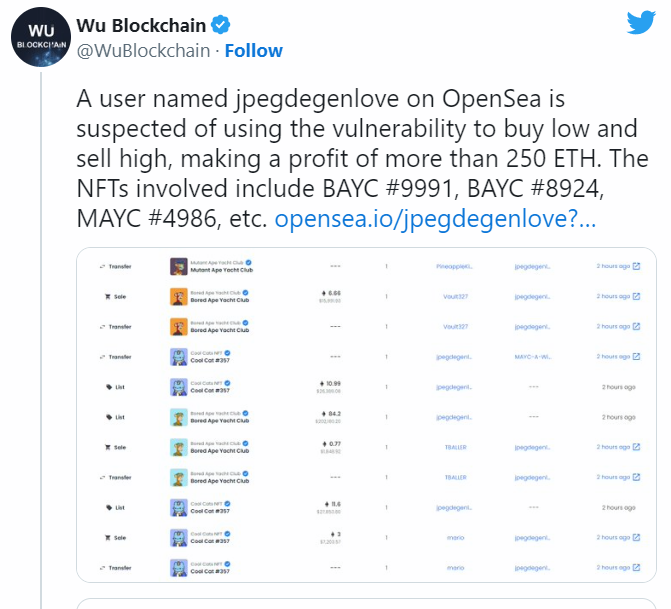This screenshot has height=609, width=671.
Task: Follow the Wu Blockchain account
Action: click(253, 50)
